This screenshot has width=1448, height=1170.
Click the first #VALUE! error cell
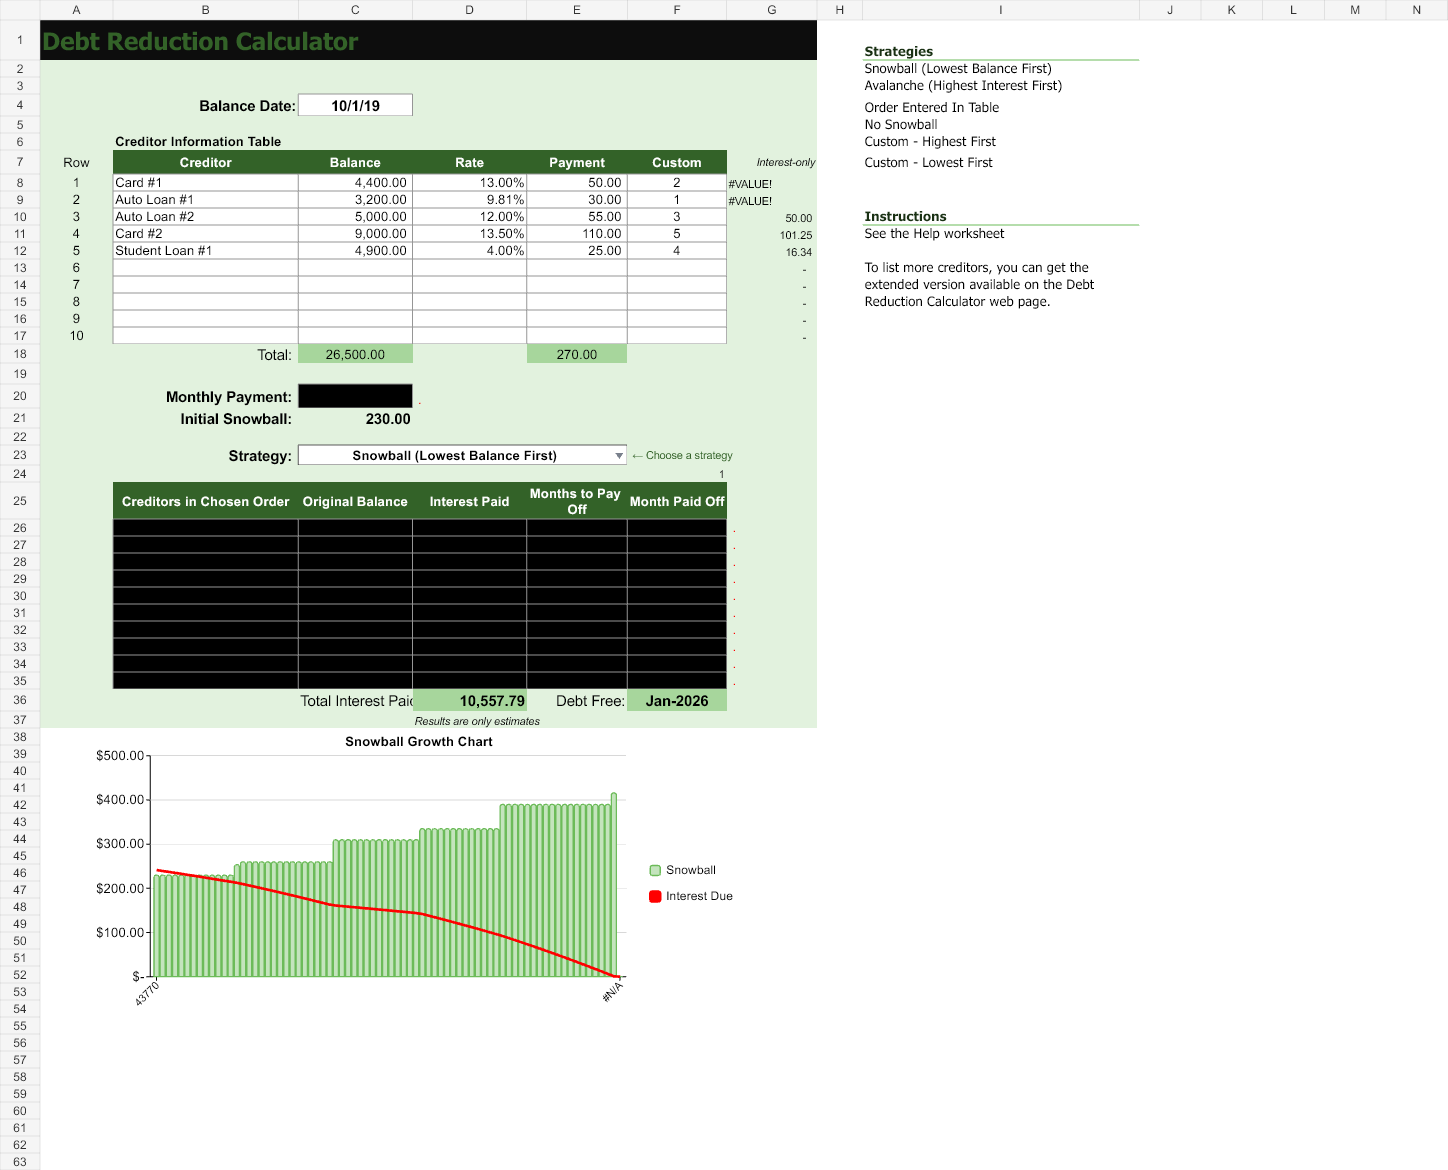tap(750, 184)
